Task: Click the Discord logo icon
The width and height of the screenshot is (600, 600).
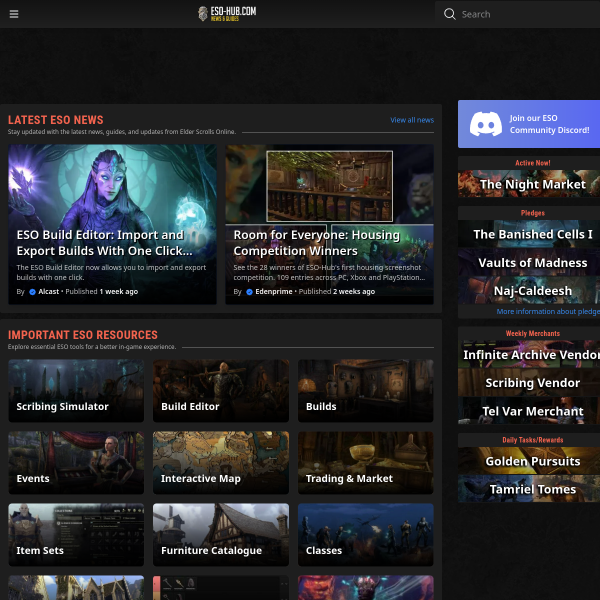Action: (x=486, y=124)
